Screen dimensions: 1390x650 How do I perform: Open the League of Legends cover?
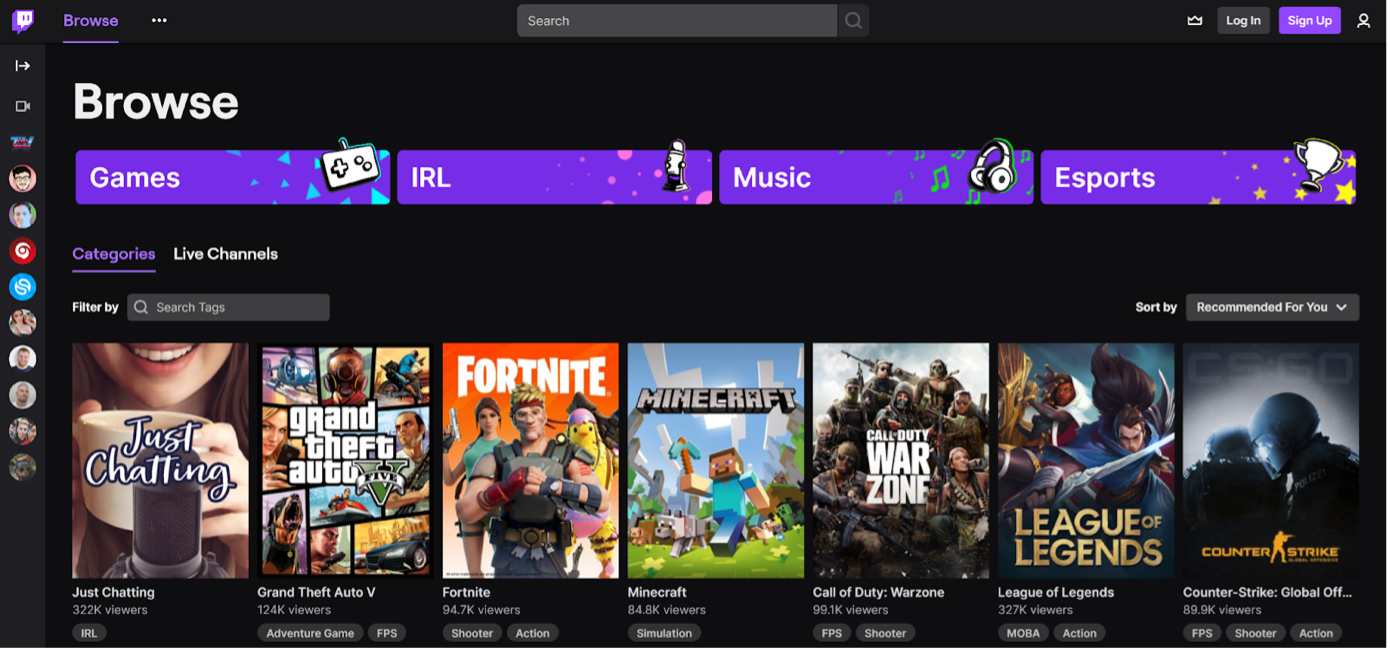(1086, 461)
